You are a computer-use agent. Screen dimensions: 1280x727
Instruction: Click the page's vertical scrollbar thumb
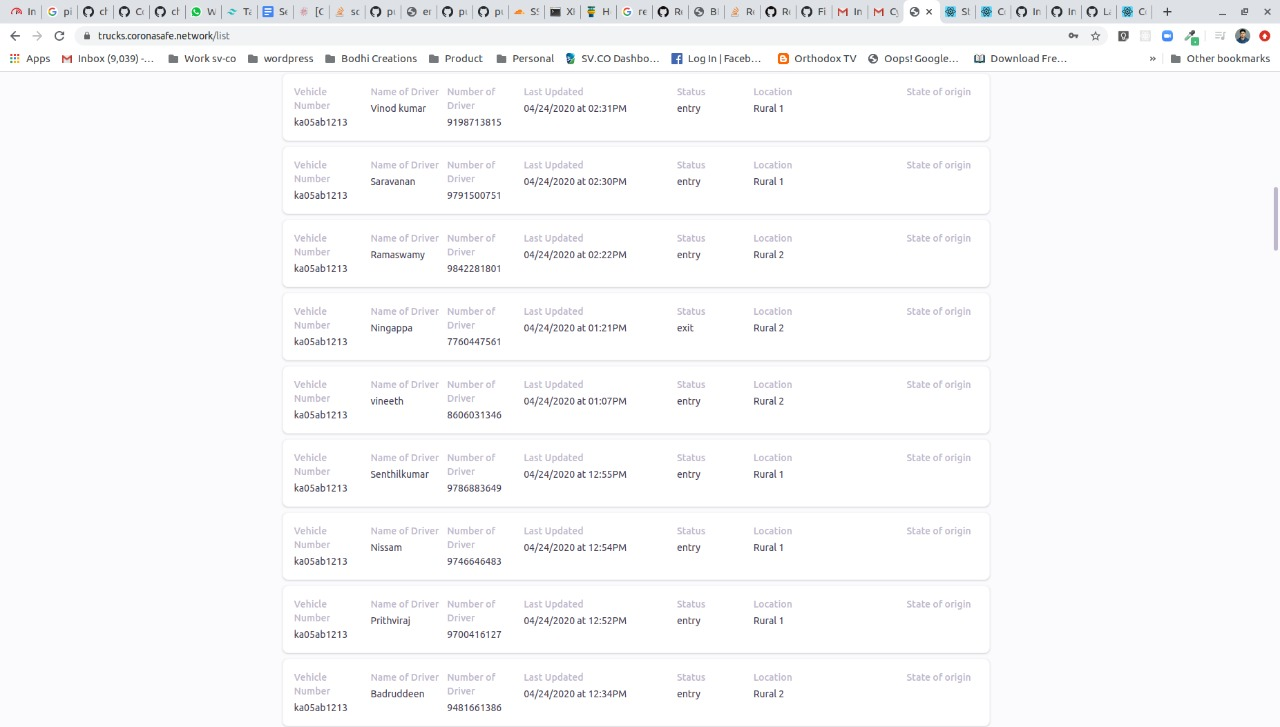(x=1275, y=218)
